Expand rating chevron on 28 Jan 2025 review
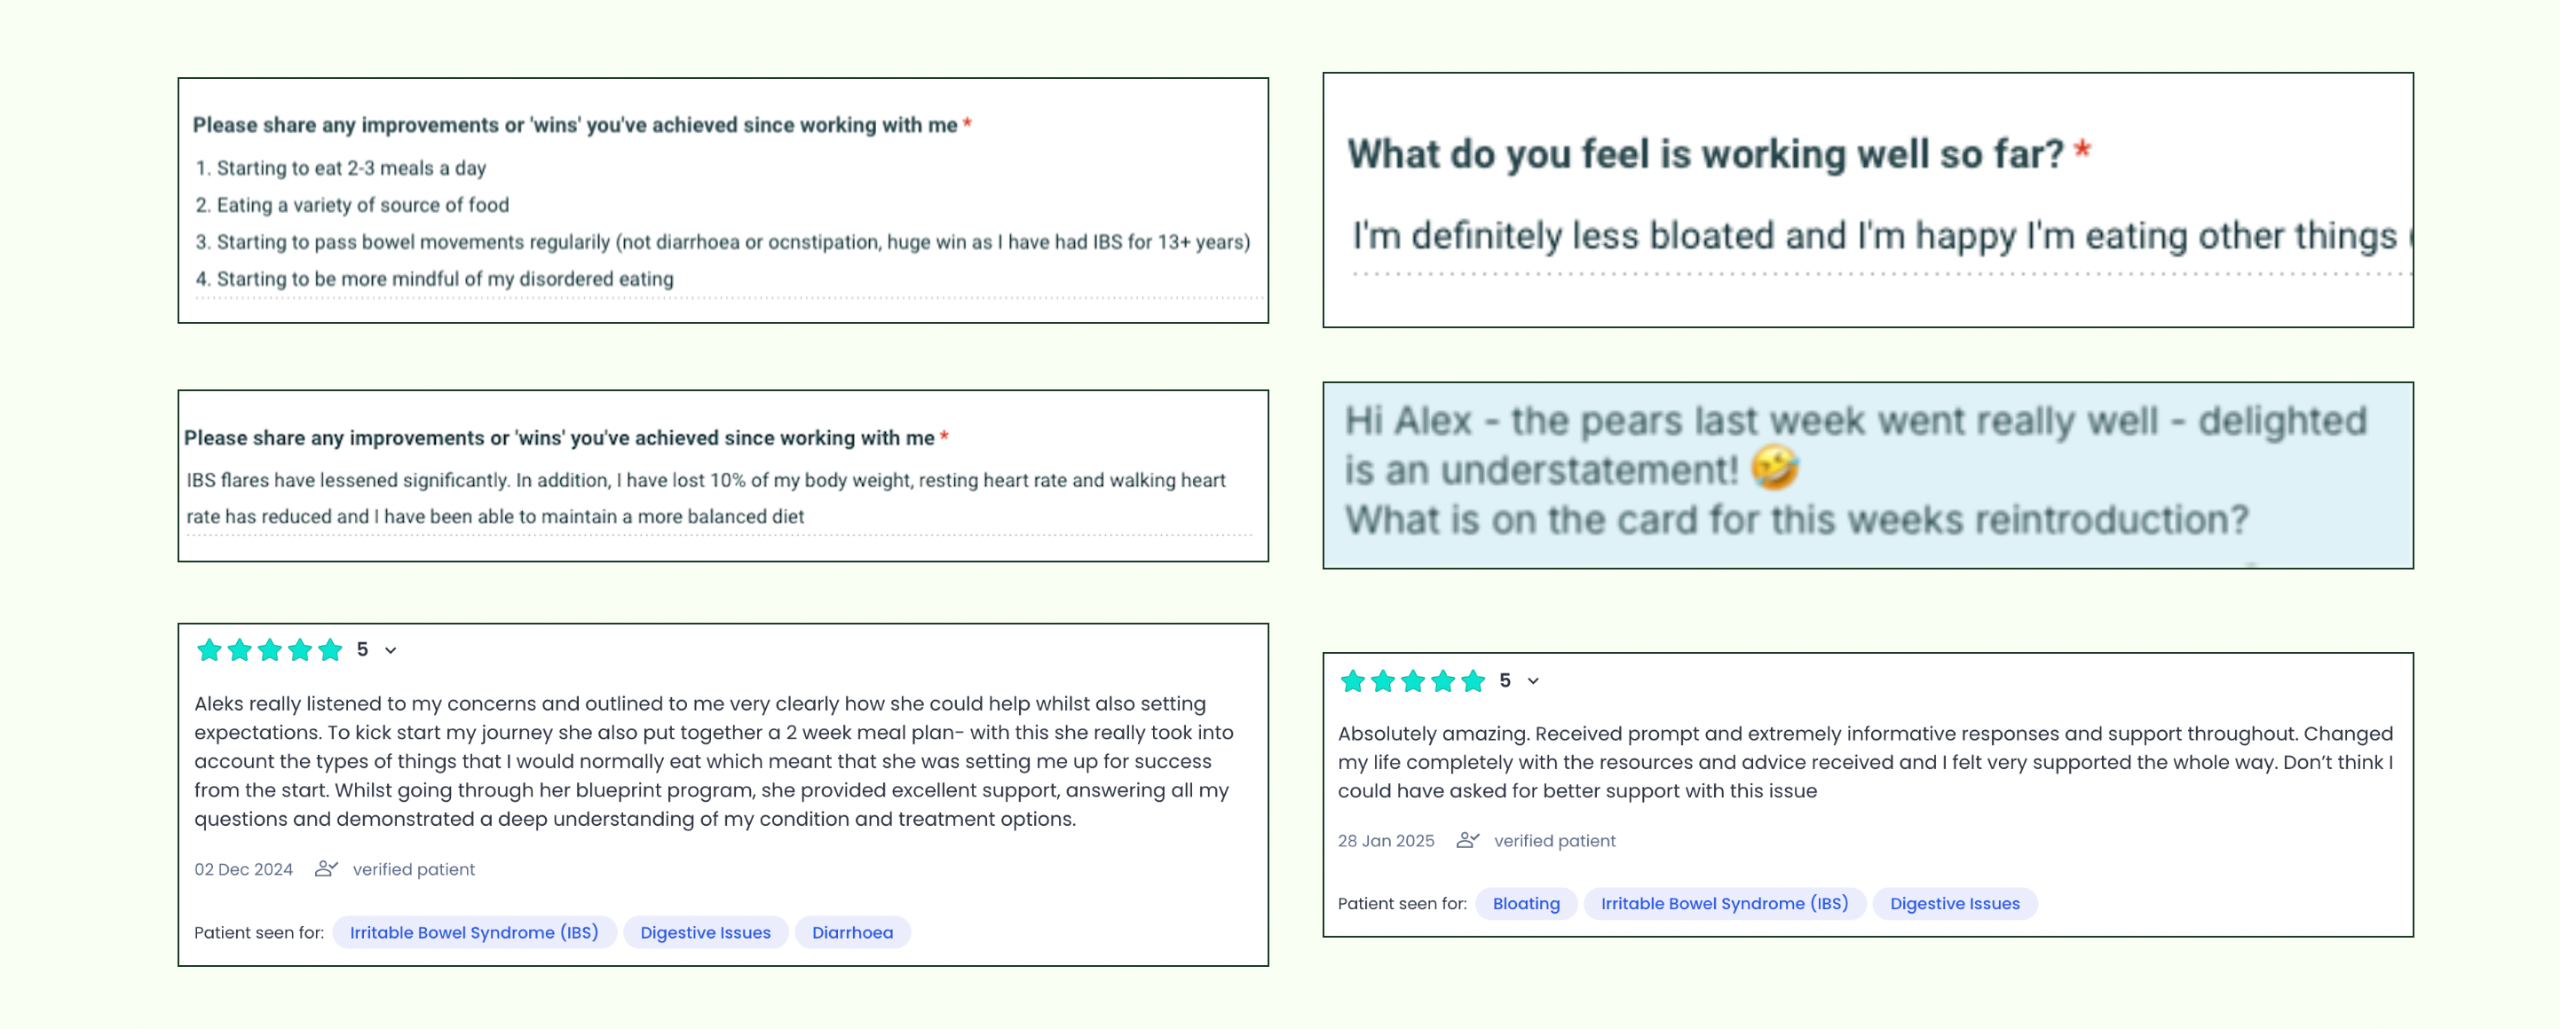 (x=1533, y=681)
